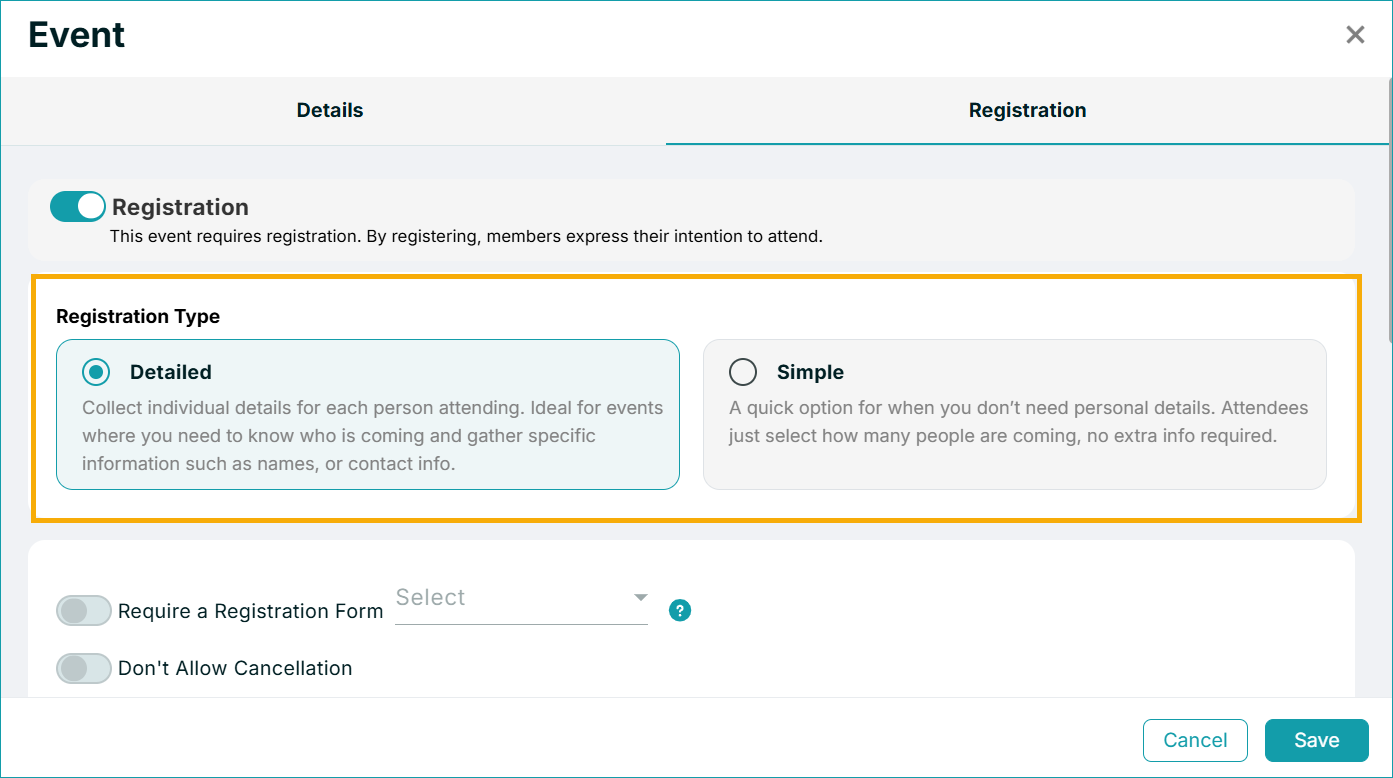
Task: Click the Registration Type heading
Action: click(x=138, y=316)
